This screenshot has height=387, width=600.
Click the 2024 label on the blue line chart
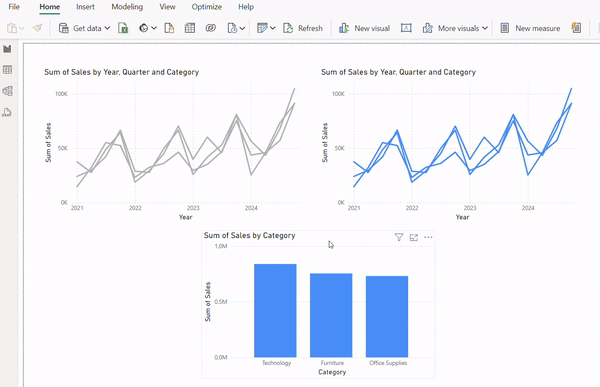click(x=528, y=208)
